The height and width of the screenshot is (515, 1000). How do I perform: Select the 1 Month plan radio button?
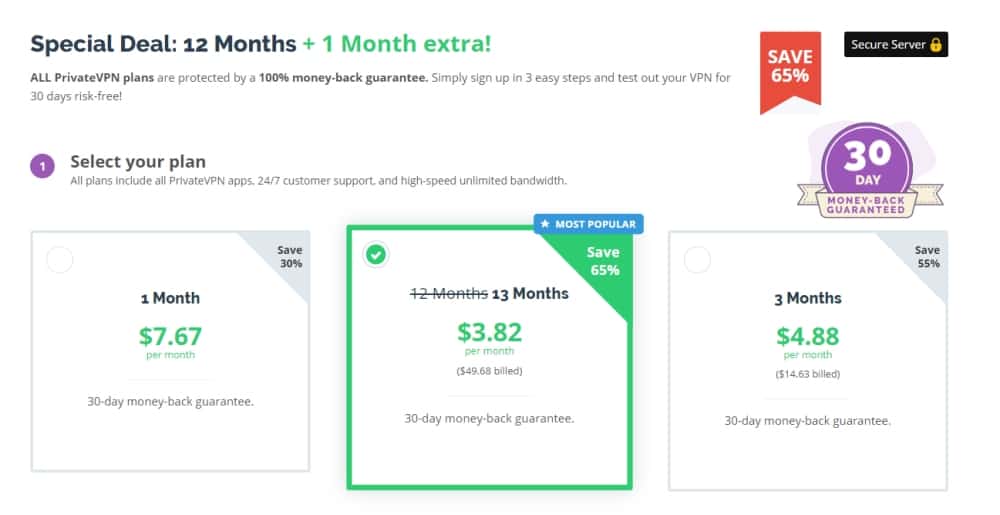(x=60, y=260)
